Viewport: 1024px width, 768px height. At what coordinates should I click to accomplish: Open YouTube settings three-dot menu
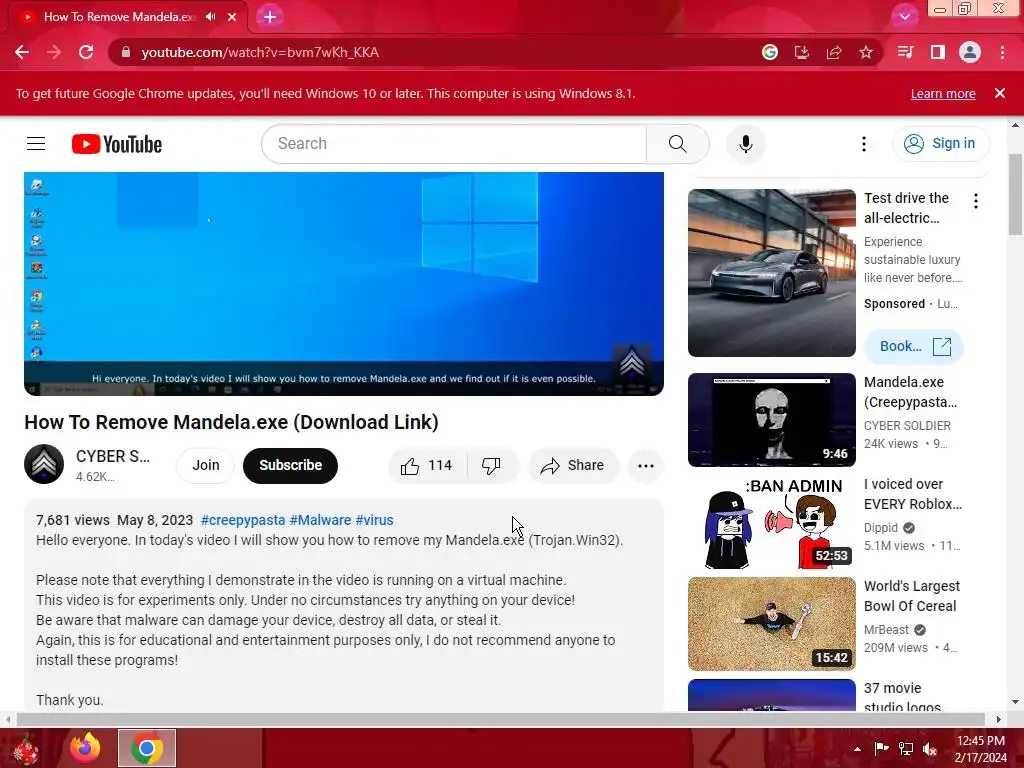tap(863, 144)
